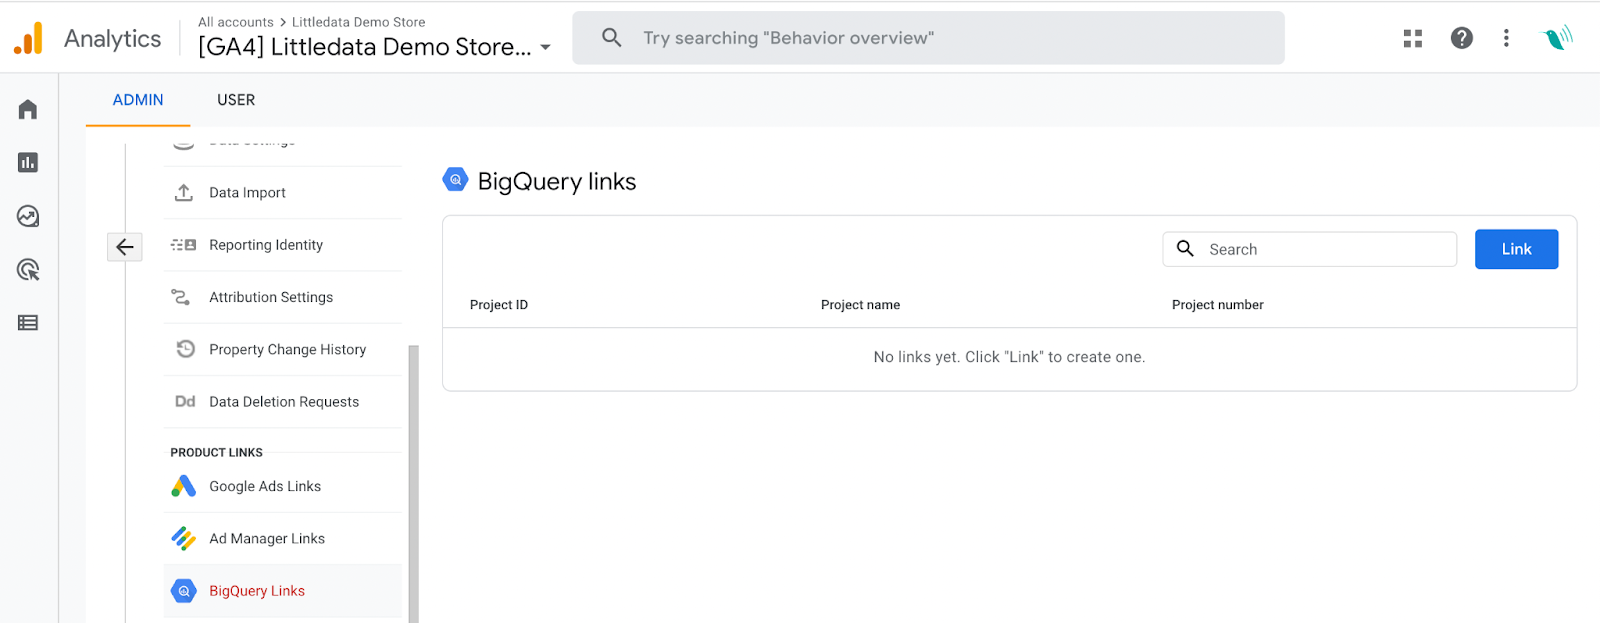This screenshot has height=623, width=1600.
Task: Open the three-dot more options menu
Action: pos(1506,38)
